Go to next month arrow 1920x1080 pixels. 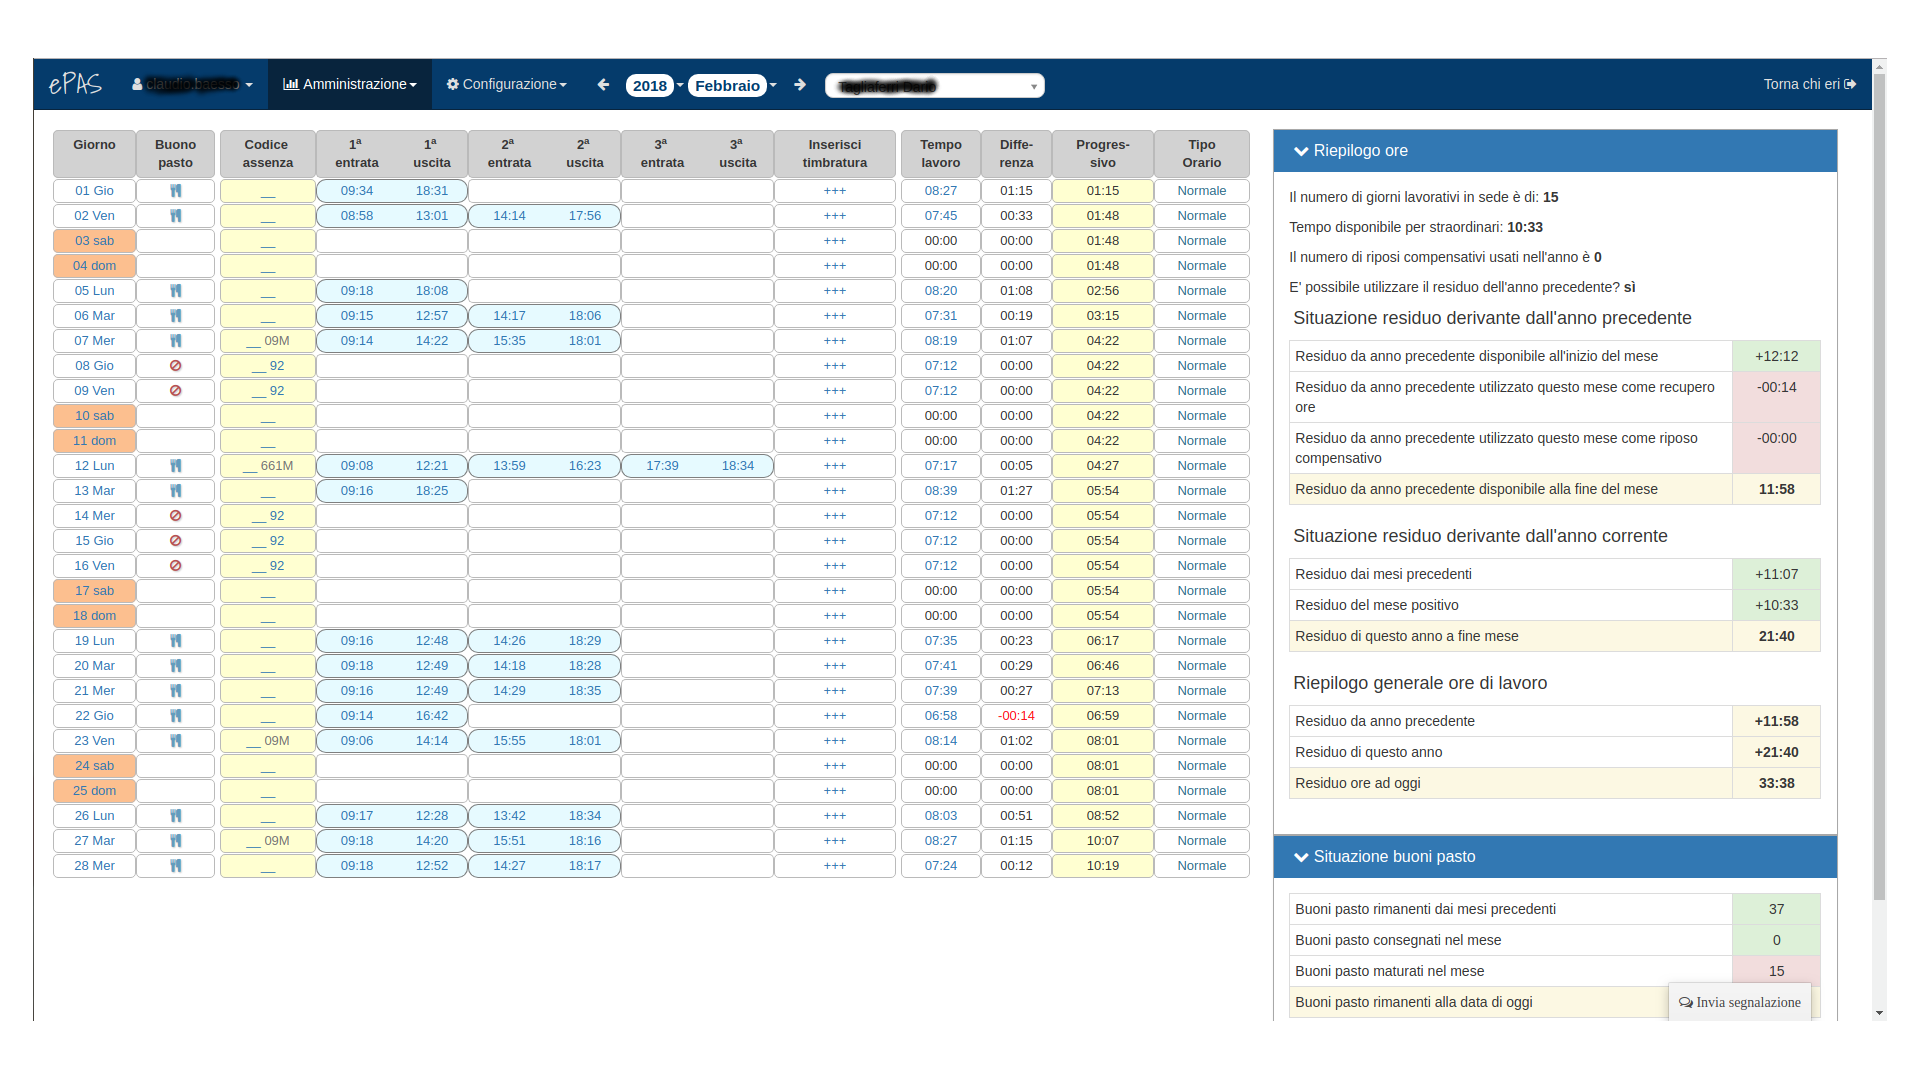tap(800, 85)
